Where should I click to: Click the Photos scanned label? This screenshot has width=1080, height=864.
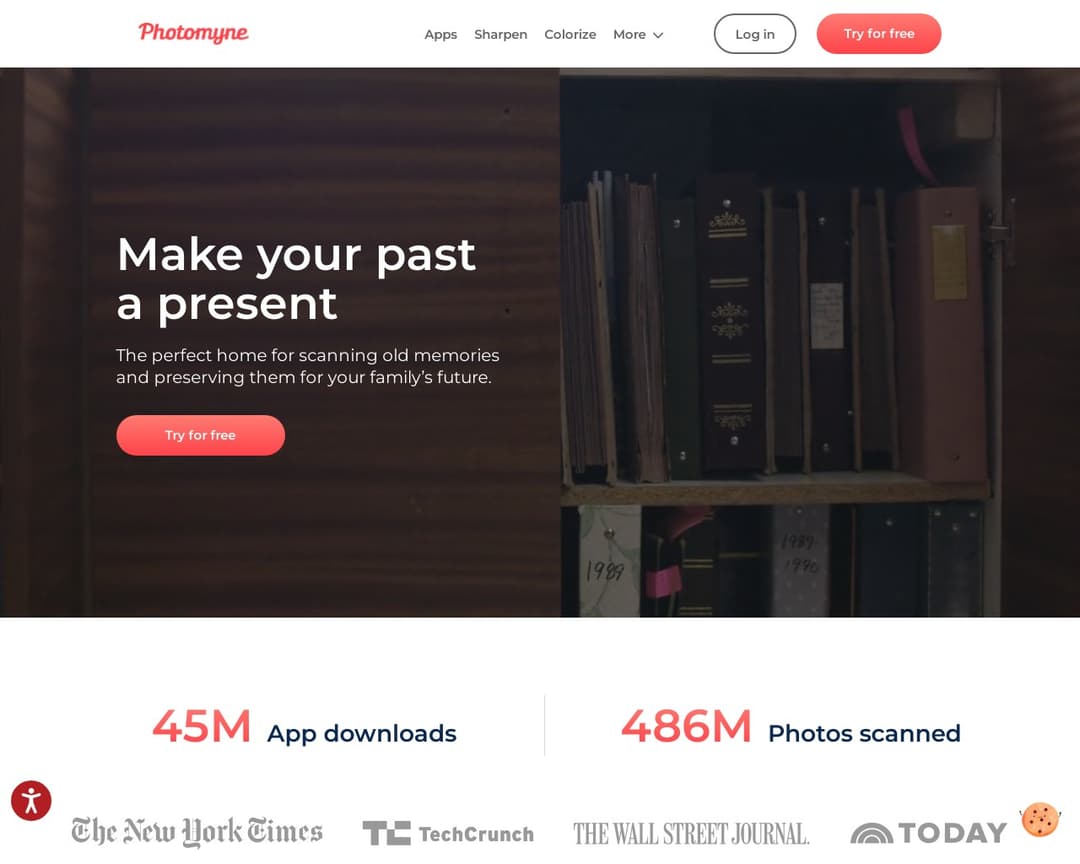[x=864, y=733]
